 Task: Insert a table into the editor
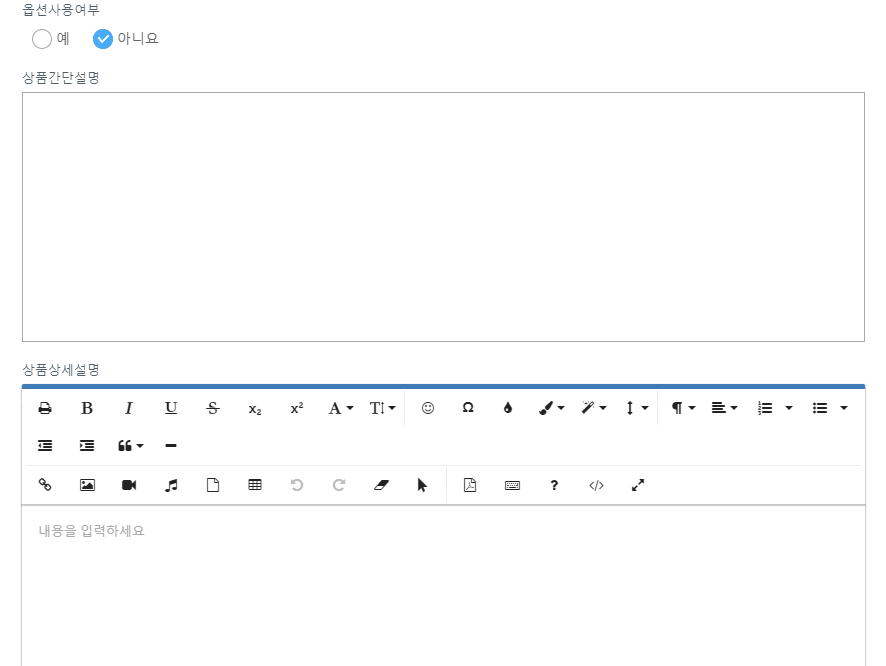(x=255, y=485)
